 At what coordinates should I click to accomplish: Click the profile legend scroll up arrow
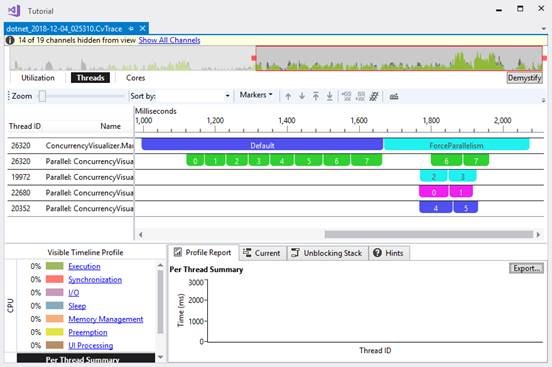click(161, 265)
